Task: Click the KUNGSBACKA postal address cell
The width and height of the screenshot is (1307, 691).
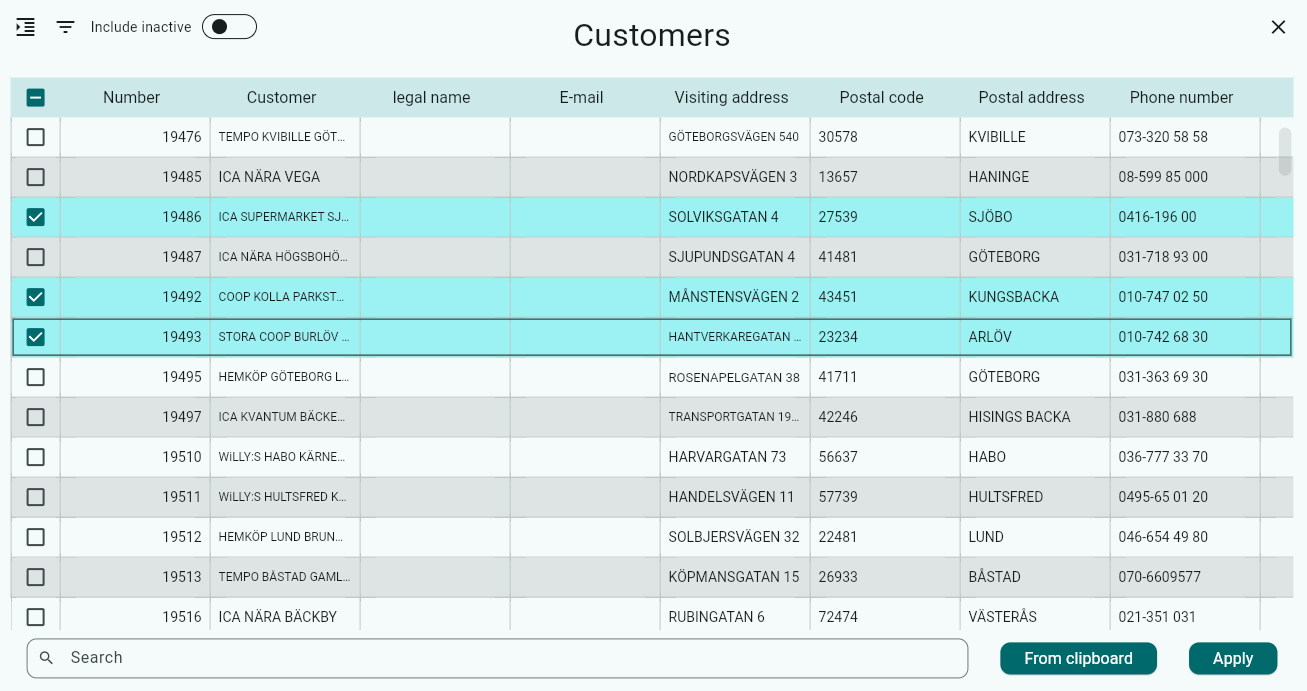Action: [1035, 297]
